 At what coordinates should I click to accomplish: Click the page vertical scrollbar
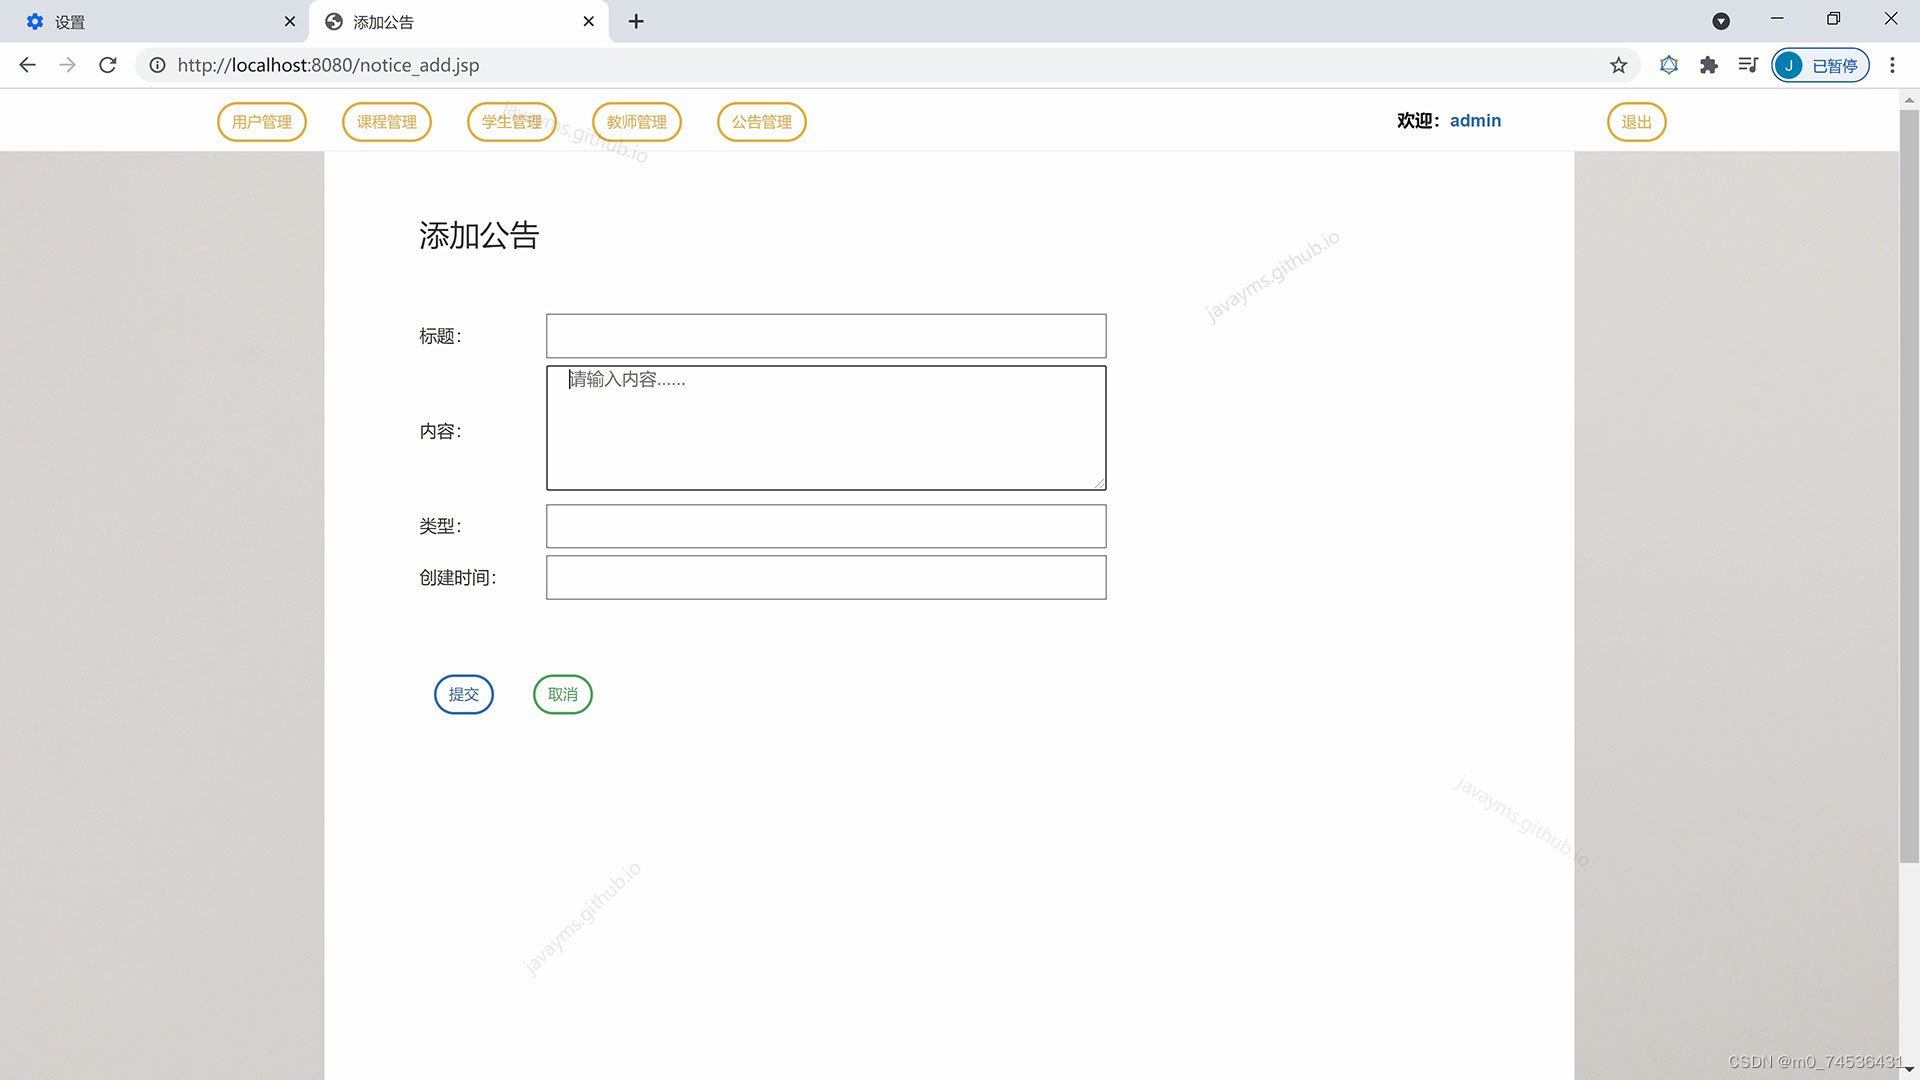click(x=1909, y=486)
